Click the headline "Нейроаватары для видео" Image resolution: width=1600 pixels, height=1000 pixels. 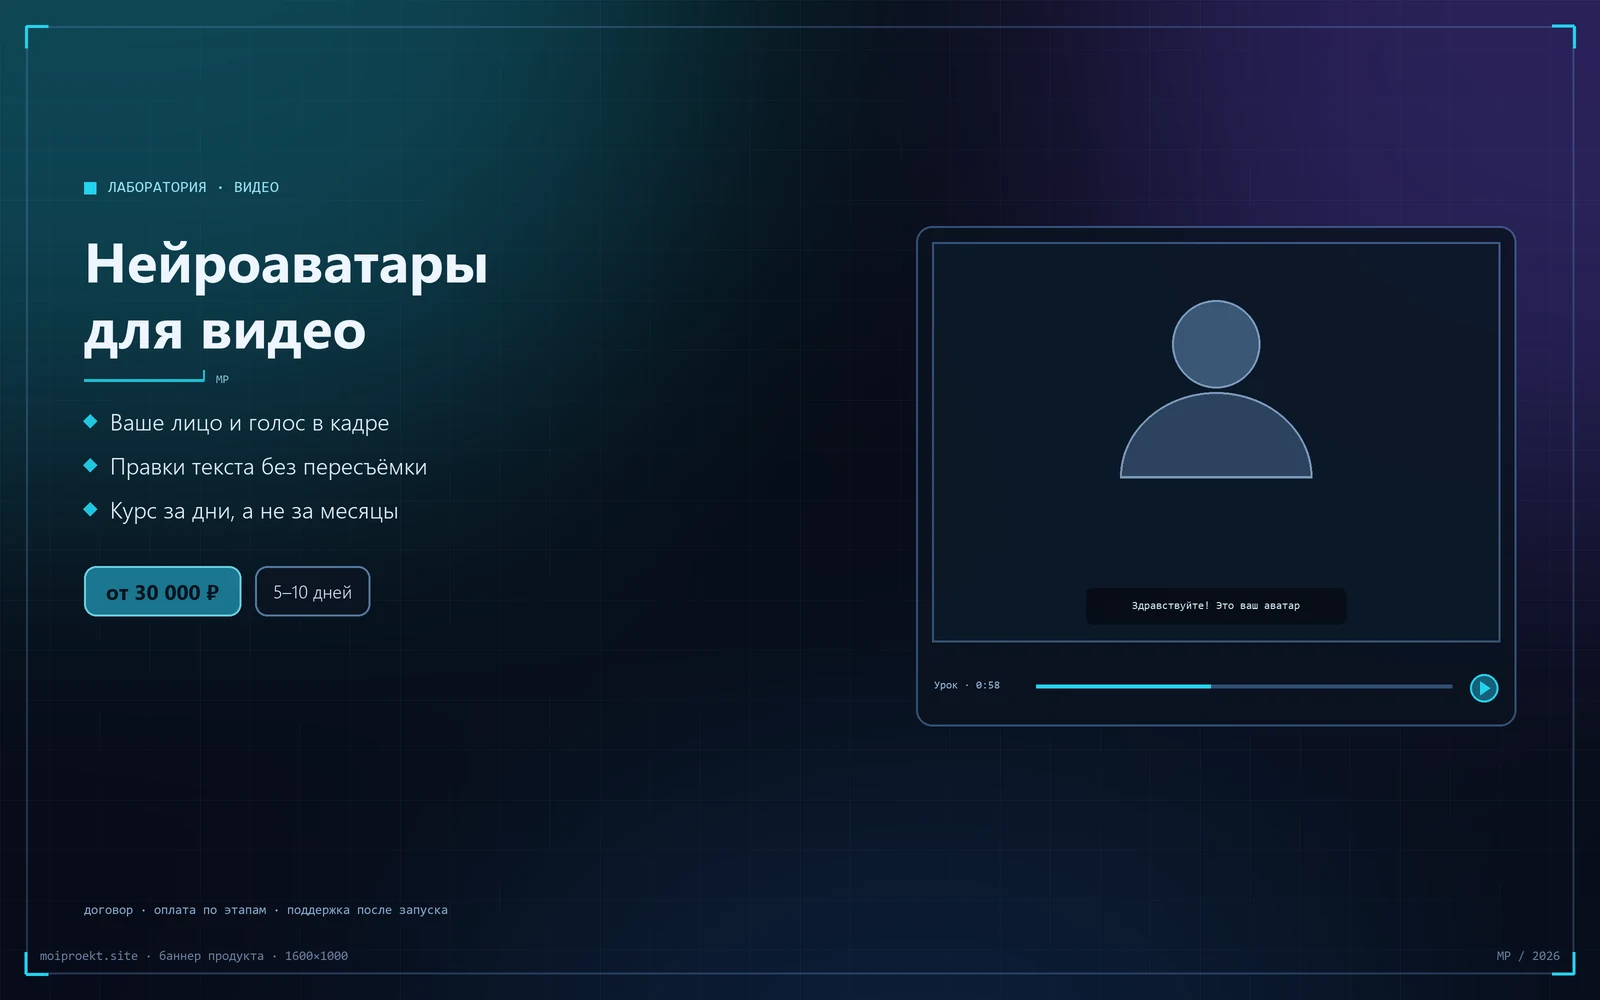coord(286,297)
